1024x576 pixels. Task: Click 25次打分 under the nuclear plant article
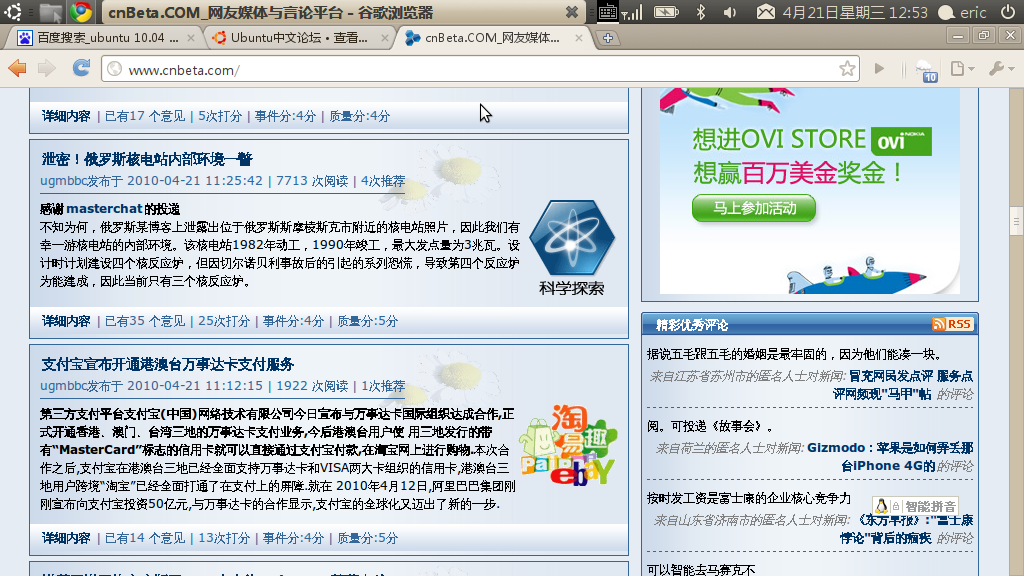[x=224, y=321]
